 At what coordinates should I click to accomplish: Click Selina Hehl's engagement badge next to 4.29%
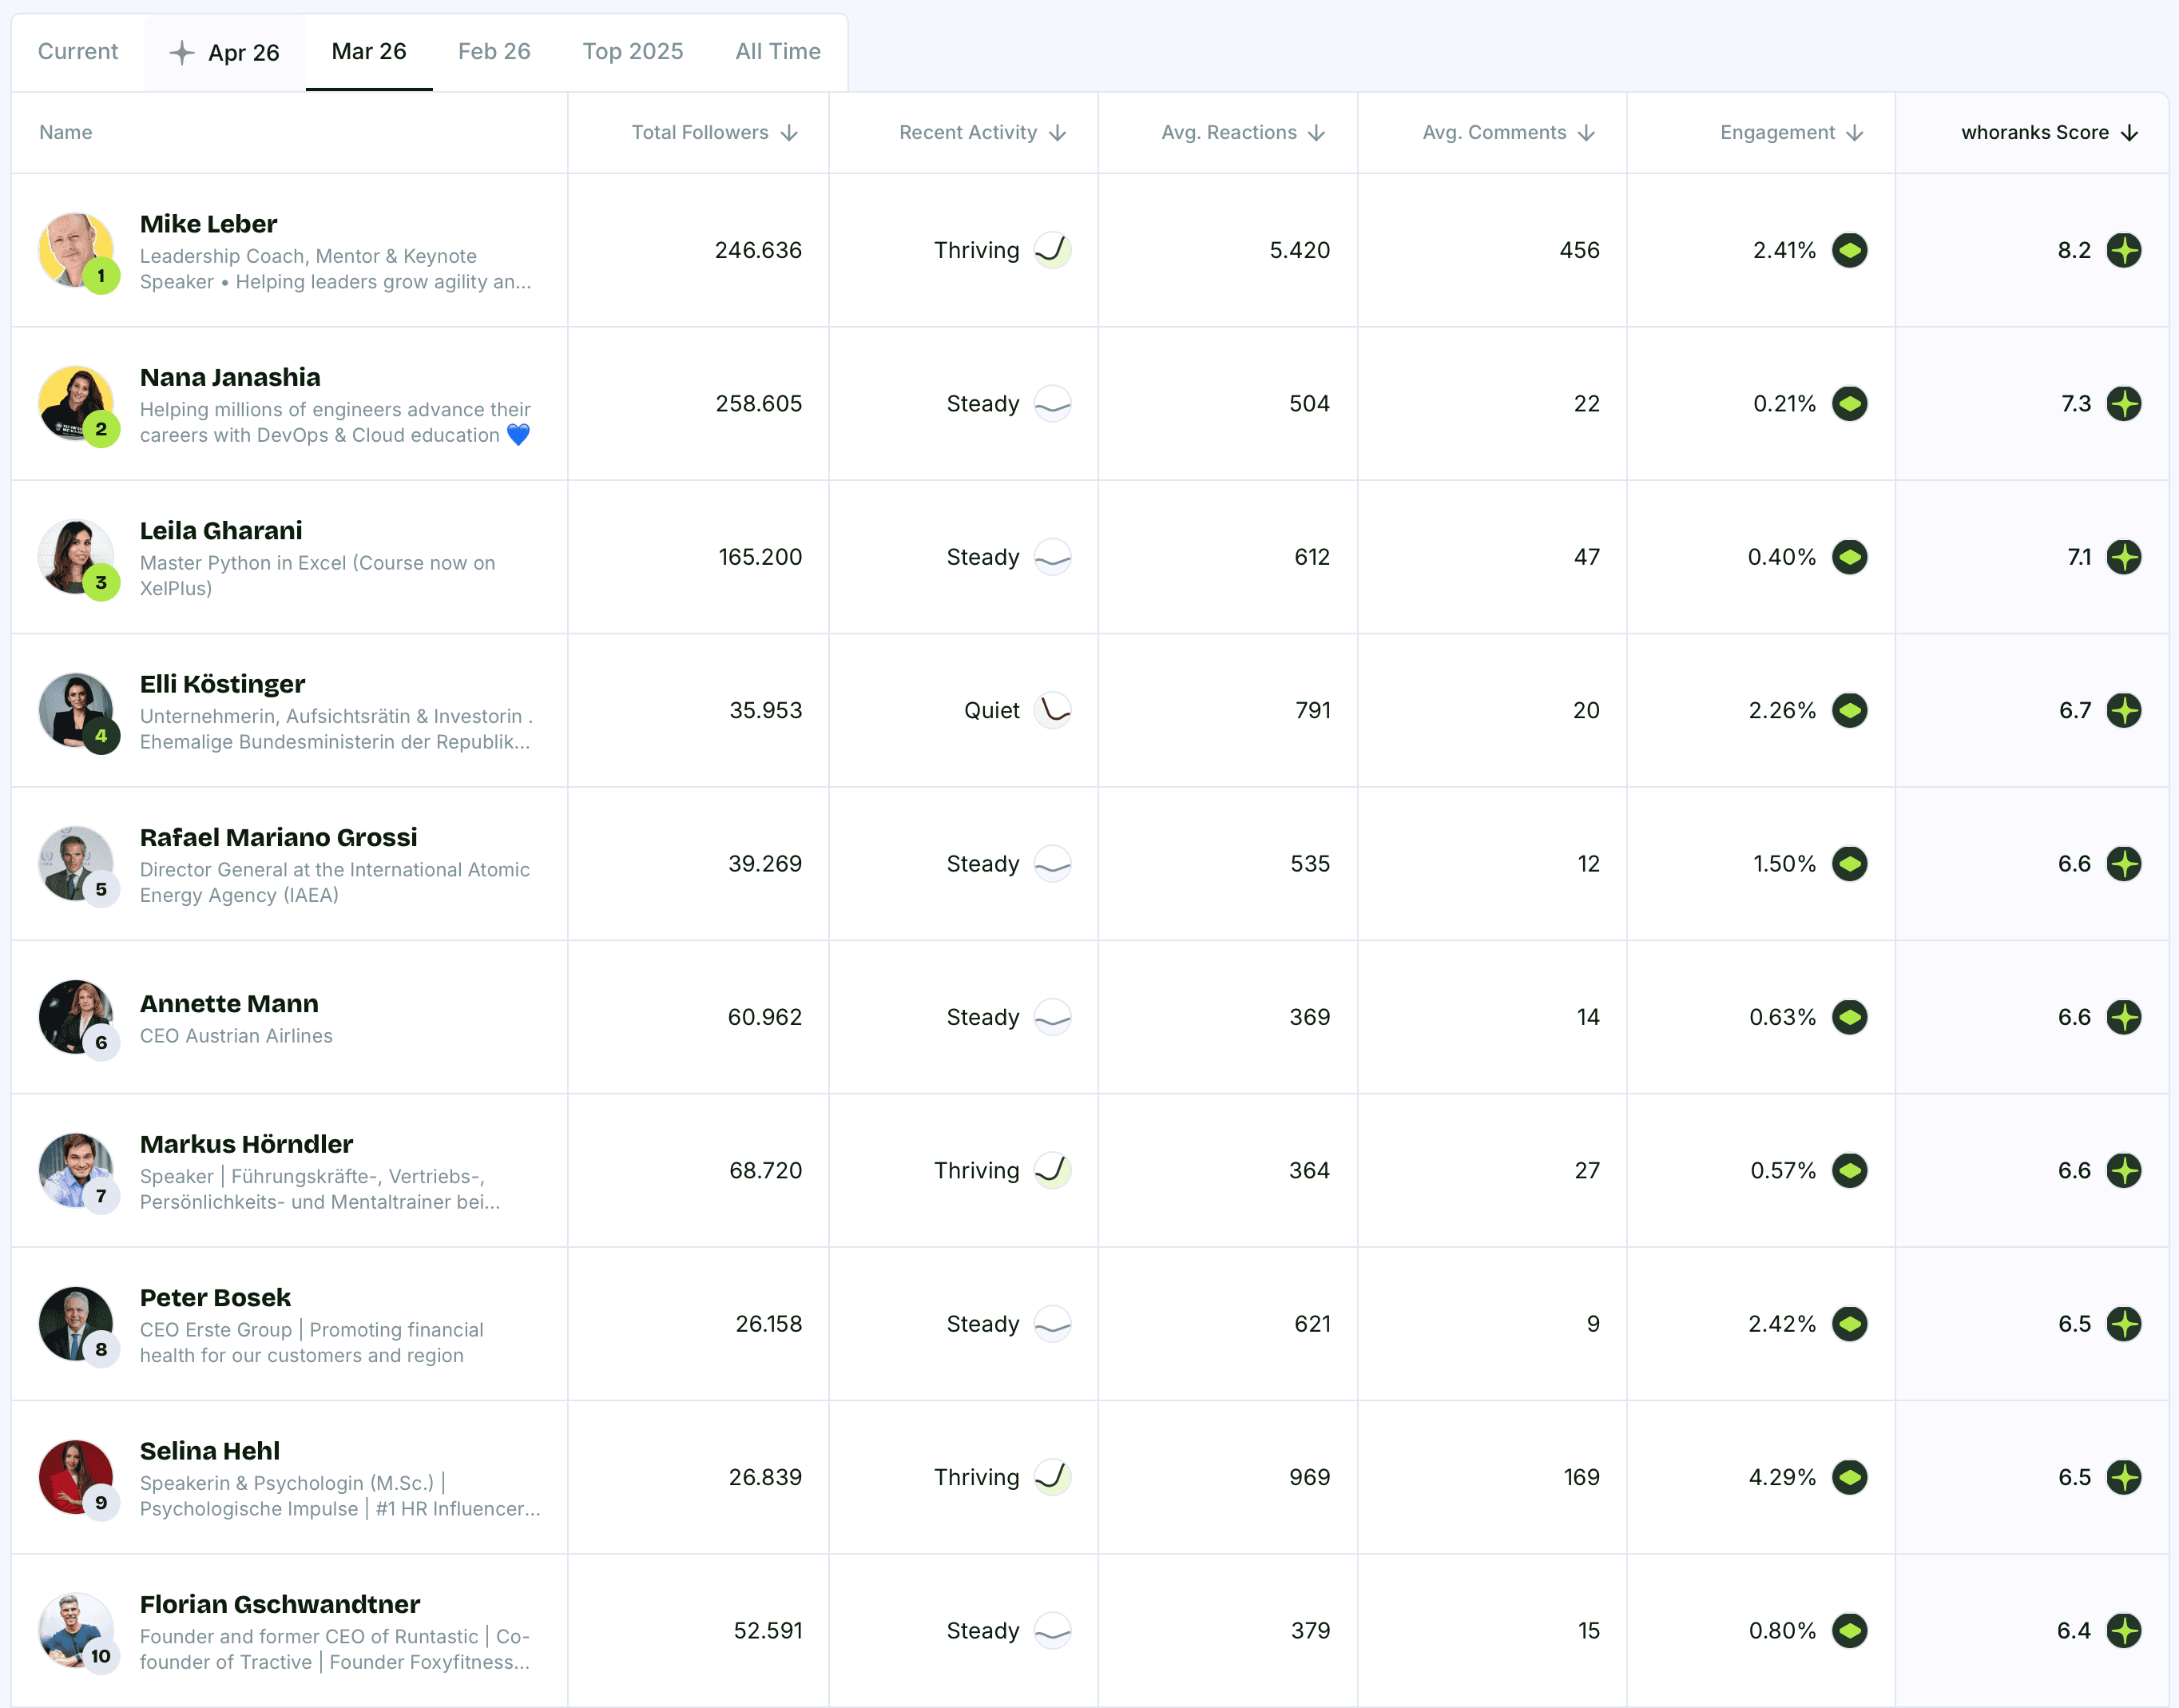click(1850, 1476)
